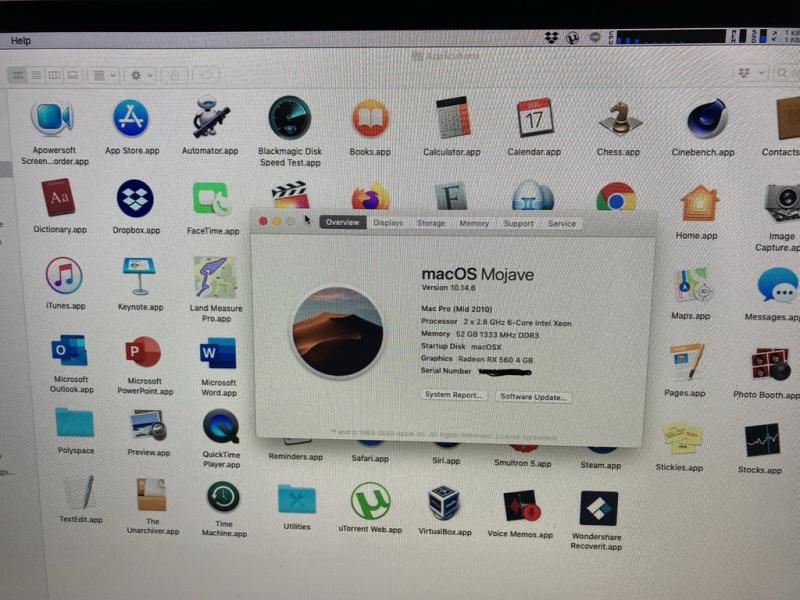
Task: Open QuickTime Player.app icon
Action: point(221,427)
